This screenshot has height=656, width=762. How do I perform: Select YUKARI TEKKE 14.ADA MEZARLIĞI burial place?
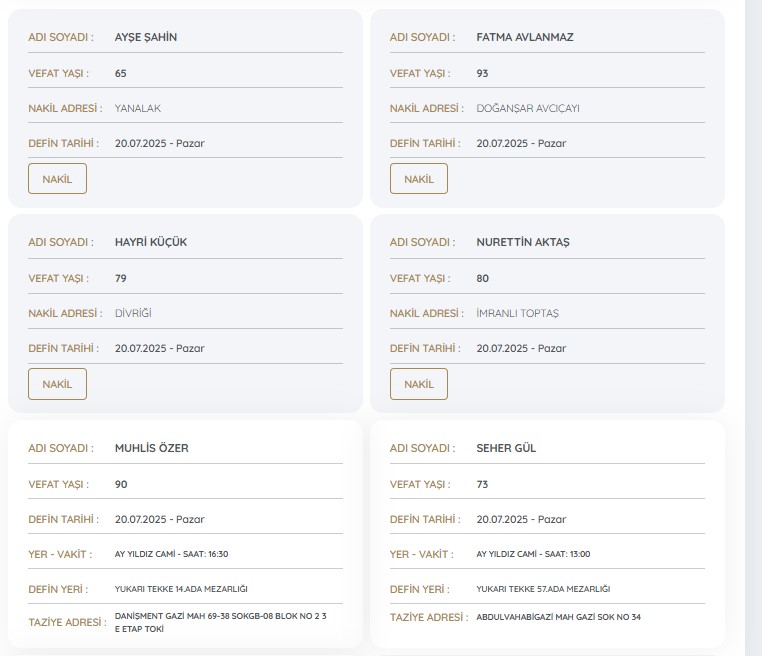(181, 589)
